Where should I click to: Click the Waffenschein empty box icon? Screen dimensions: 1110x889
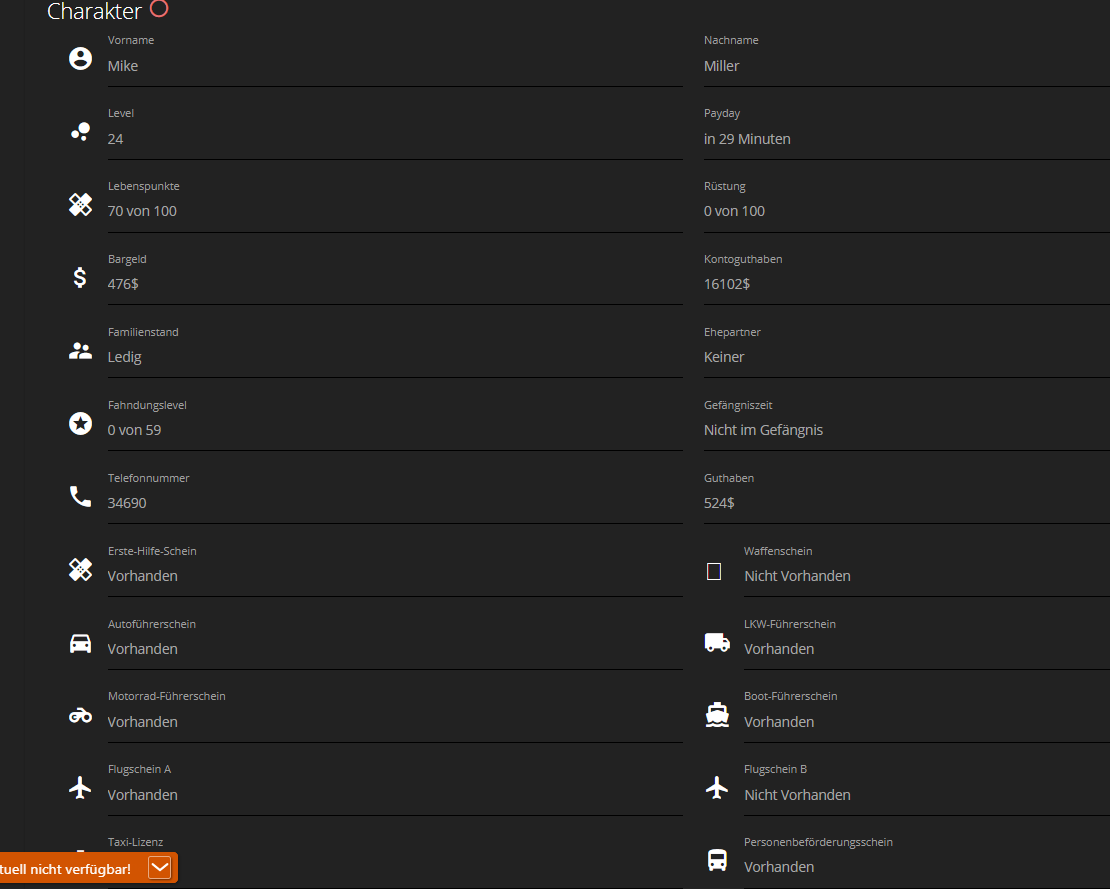click(714, 571)
